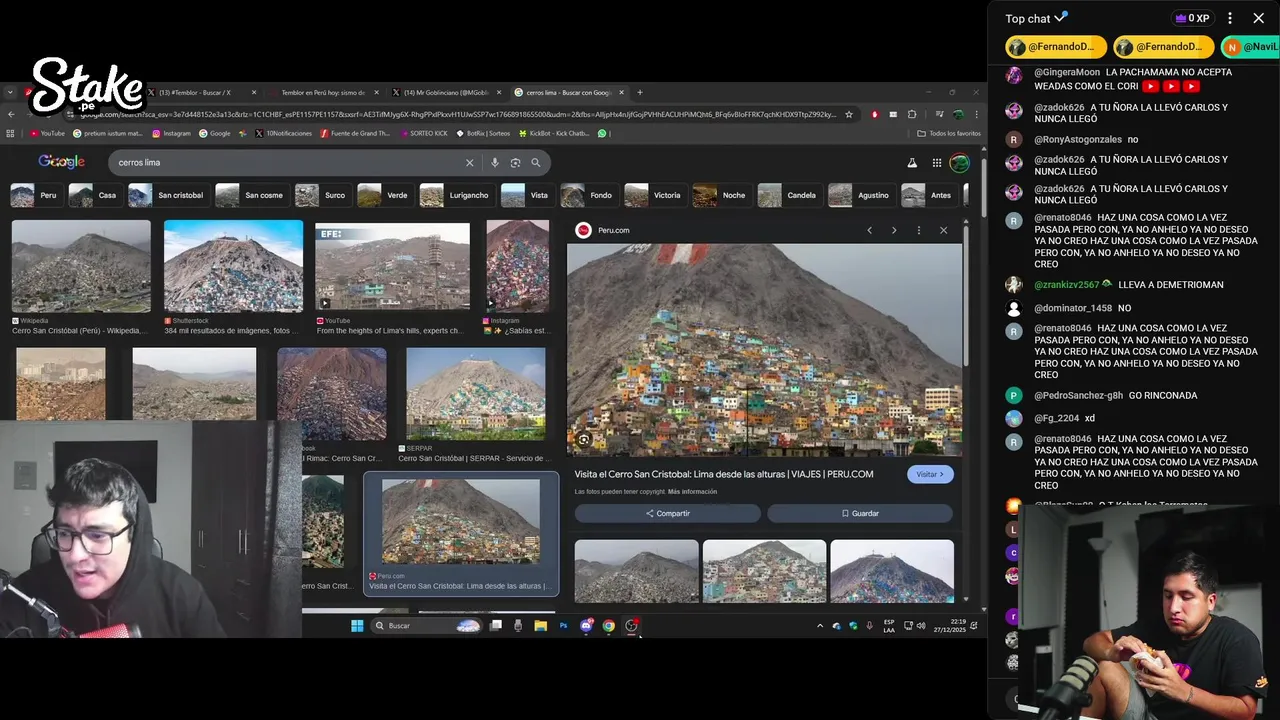Open the 0 XP crown badge
The image size is (1280, 720).
pyautogui.click(x=1192, y=18)
